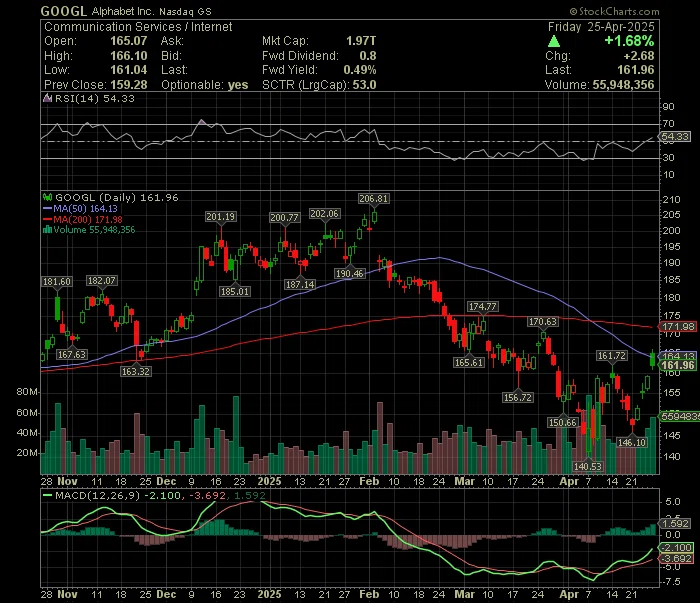The image size is (700, 603).
Task: Click the '+2.68' Chg value
Action: (639, 56)
